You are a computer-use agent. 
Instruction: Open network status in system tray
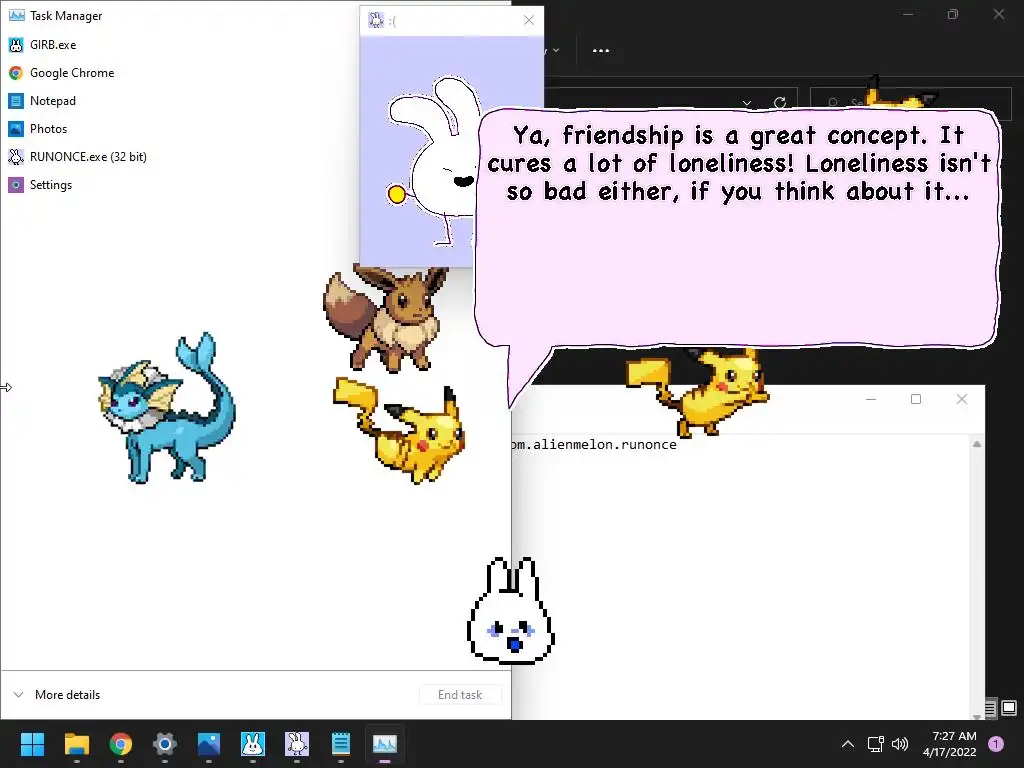(x=875, y=744)
